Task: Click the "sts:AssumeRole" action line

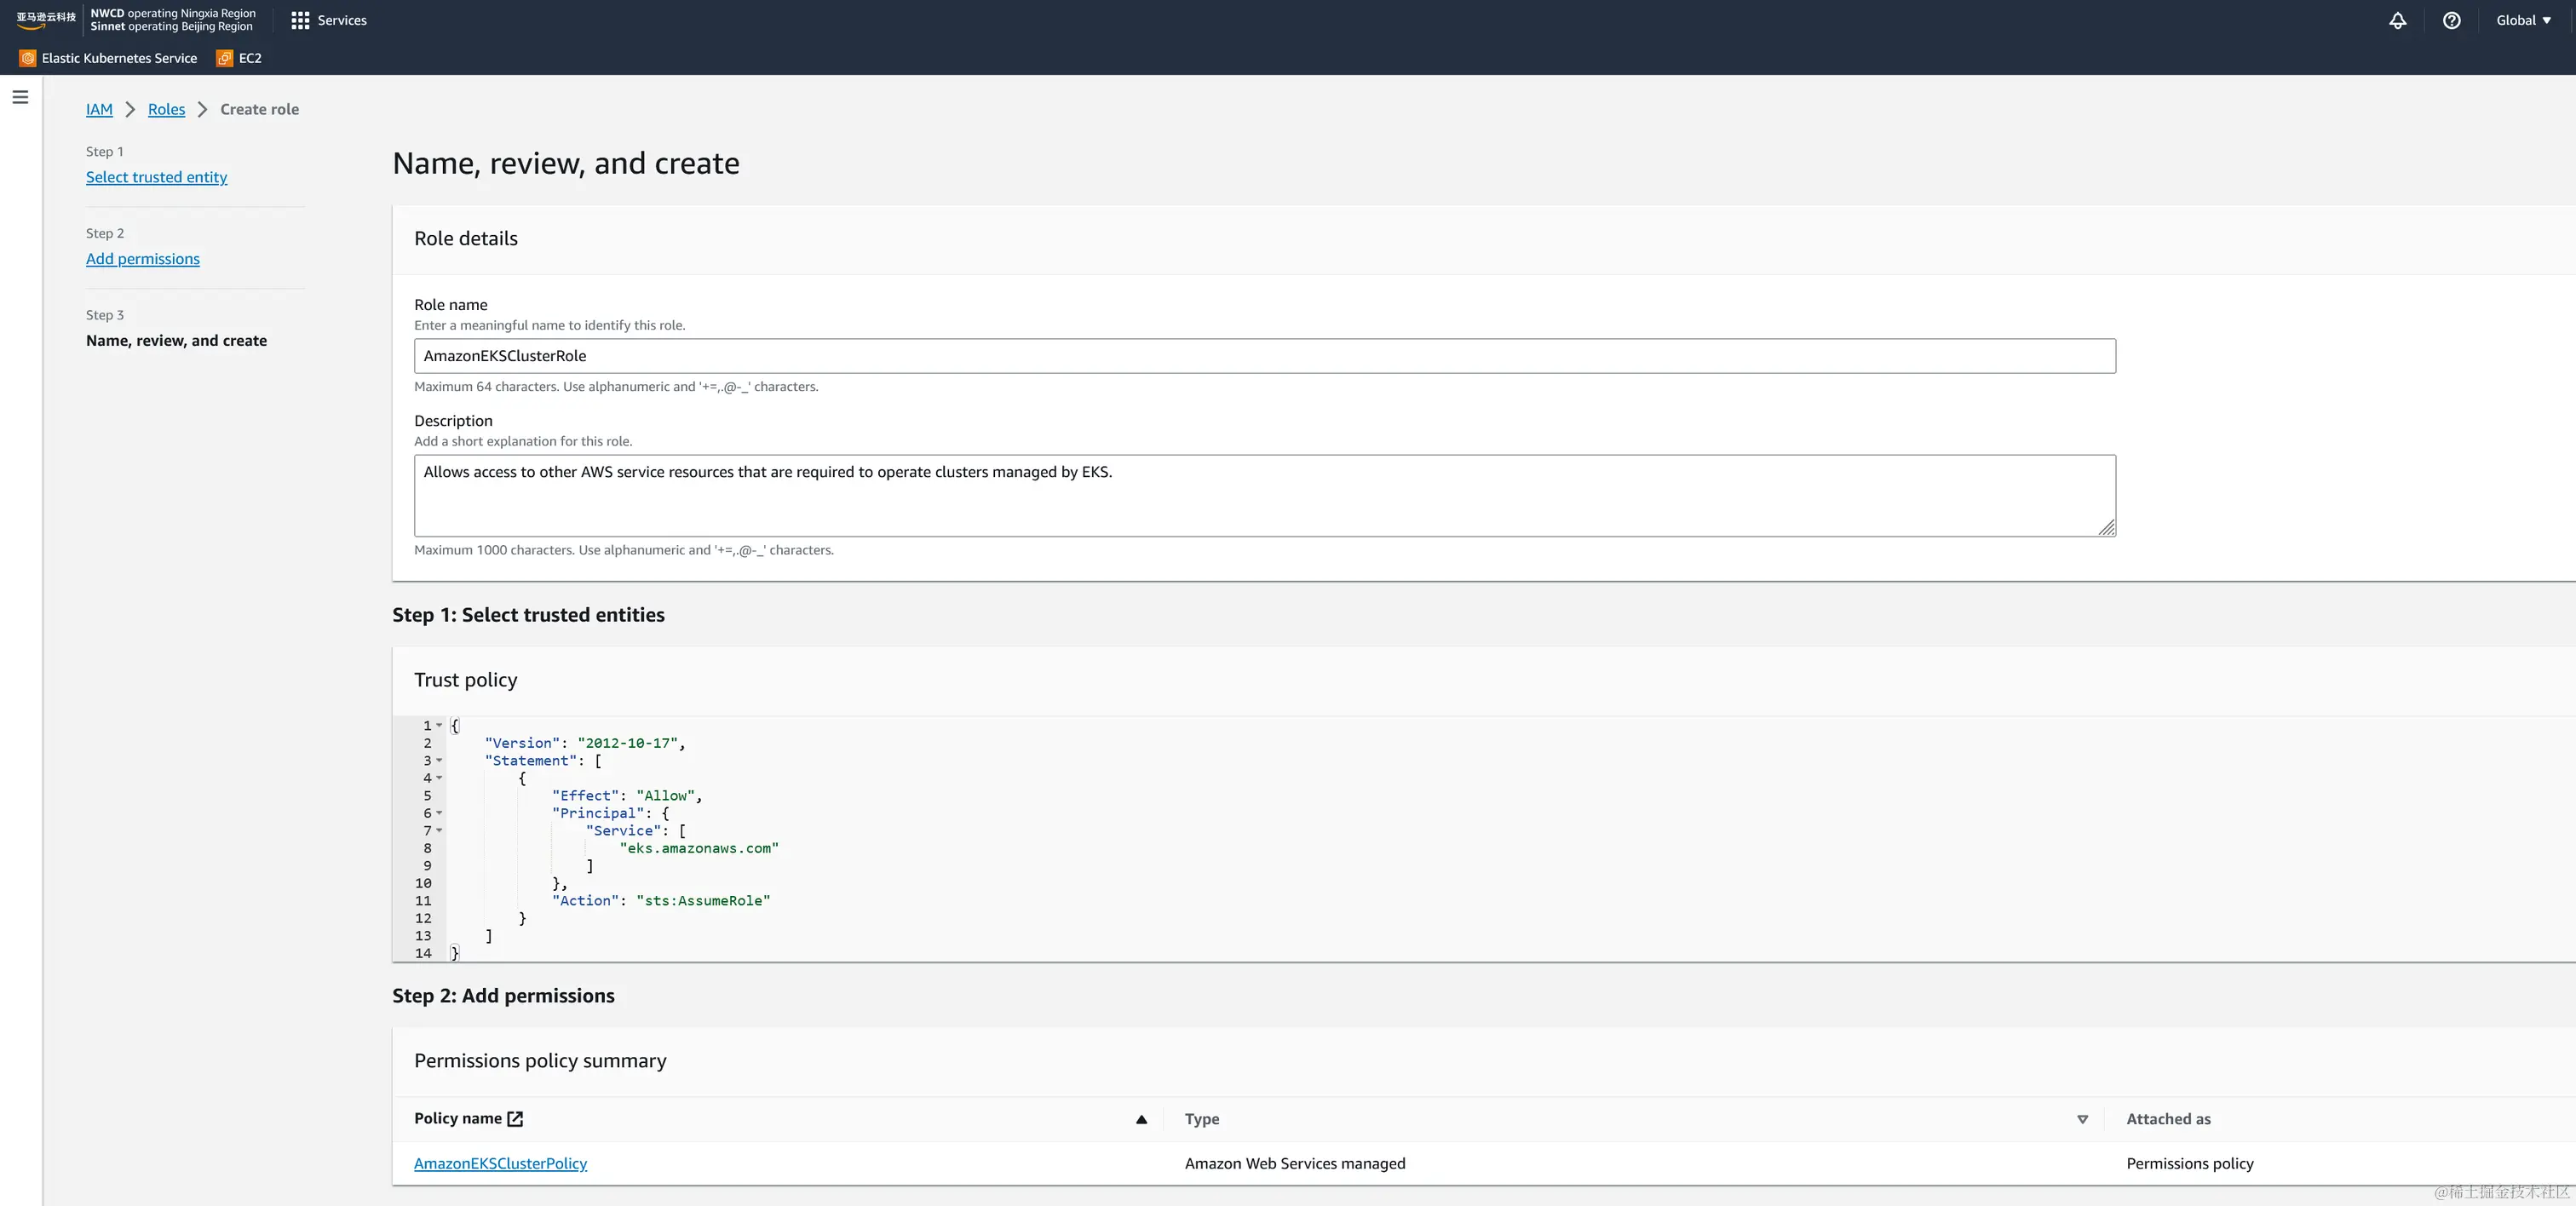Action: (x=661, y=901)
